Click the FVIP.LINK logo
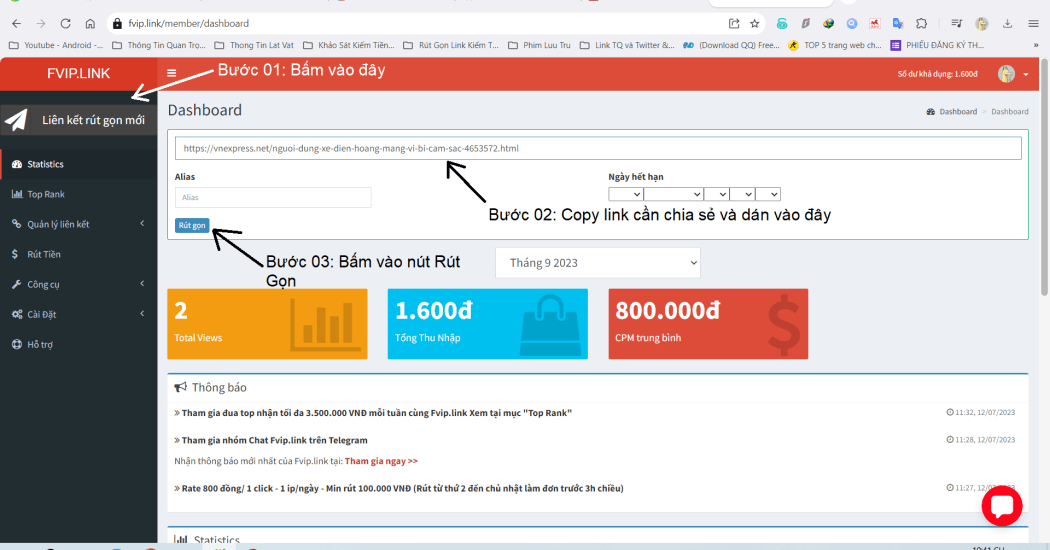Screen dimensions: 1050x550 (78, 74)
